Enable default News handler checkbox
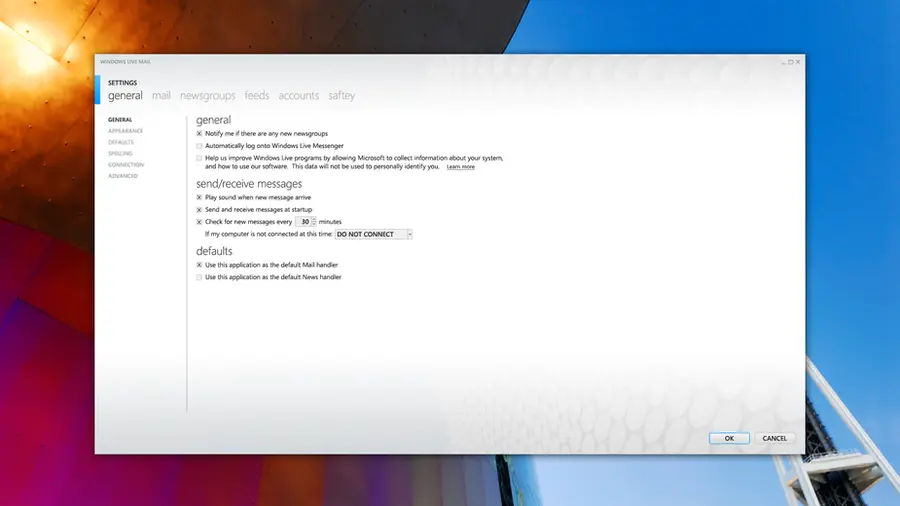Screen dimensions: 900x506 coord(199,277)
